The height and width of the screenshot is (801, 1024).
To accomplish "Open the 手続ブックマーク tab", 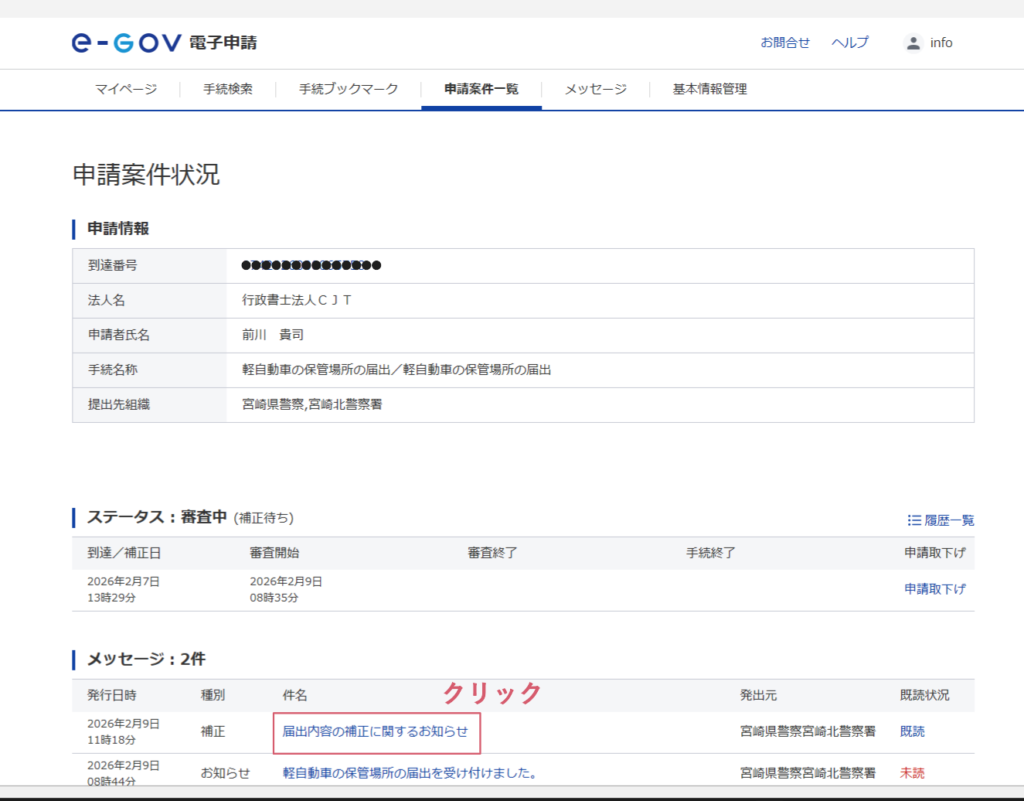I will pos(348,89).
